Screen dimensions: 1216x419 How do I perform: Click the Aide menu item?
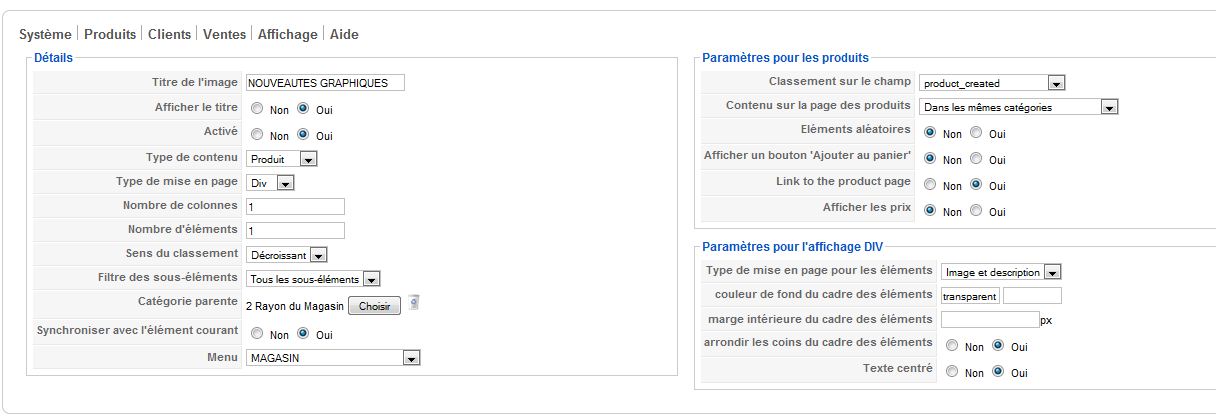click(x=344, y=34)
